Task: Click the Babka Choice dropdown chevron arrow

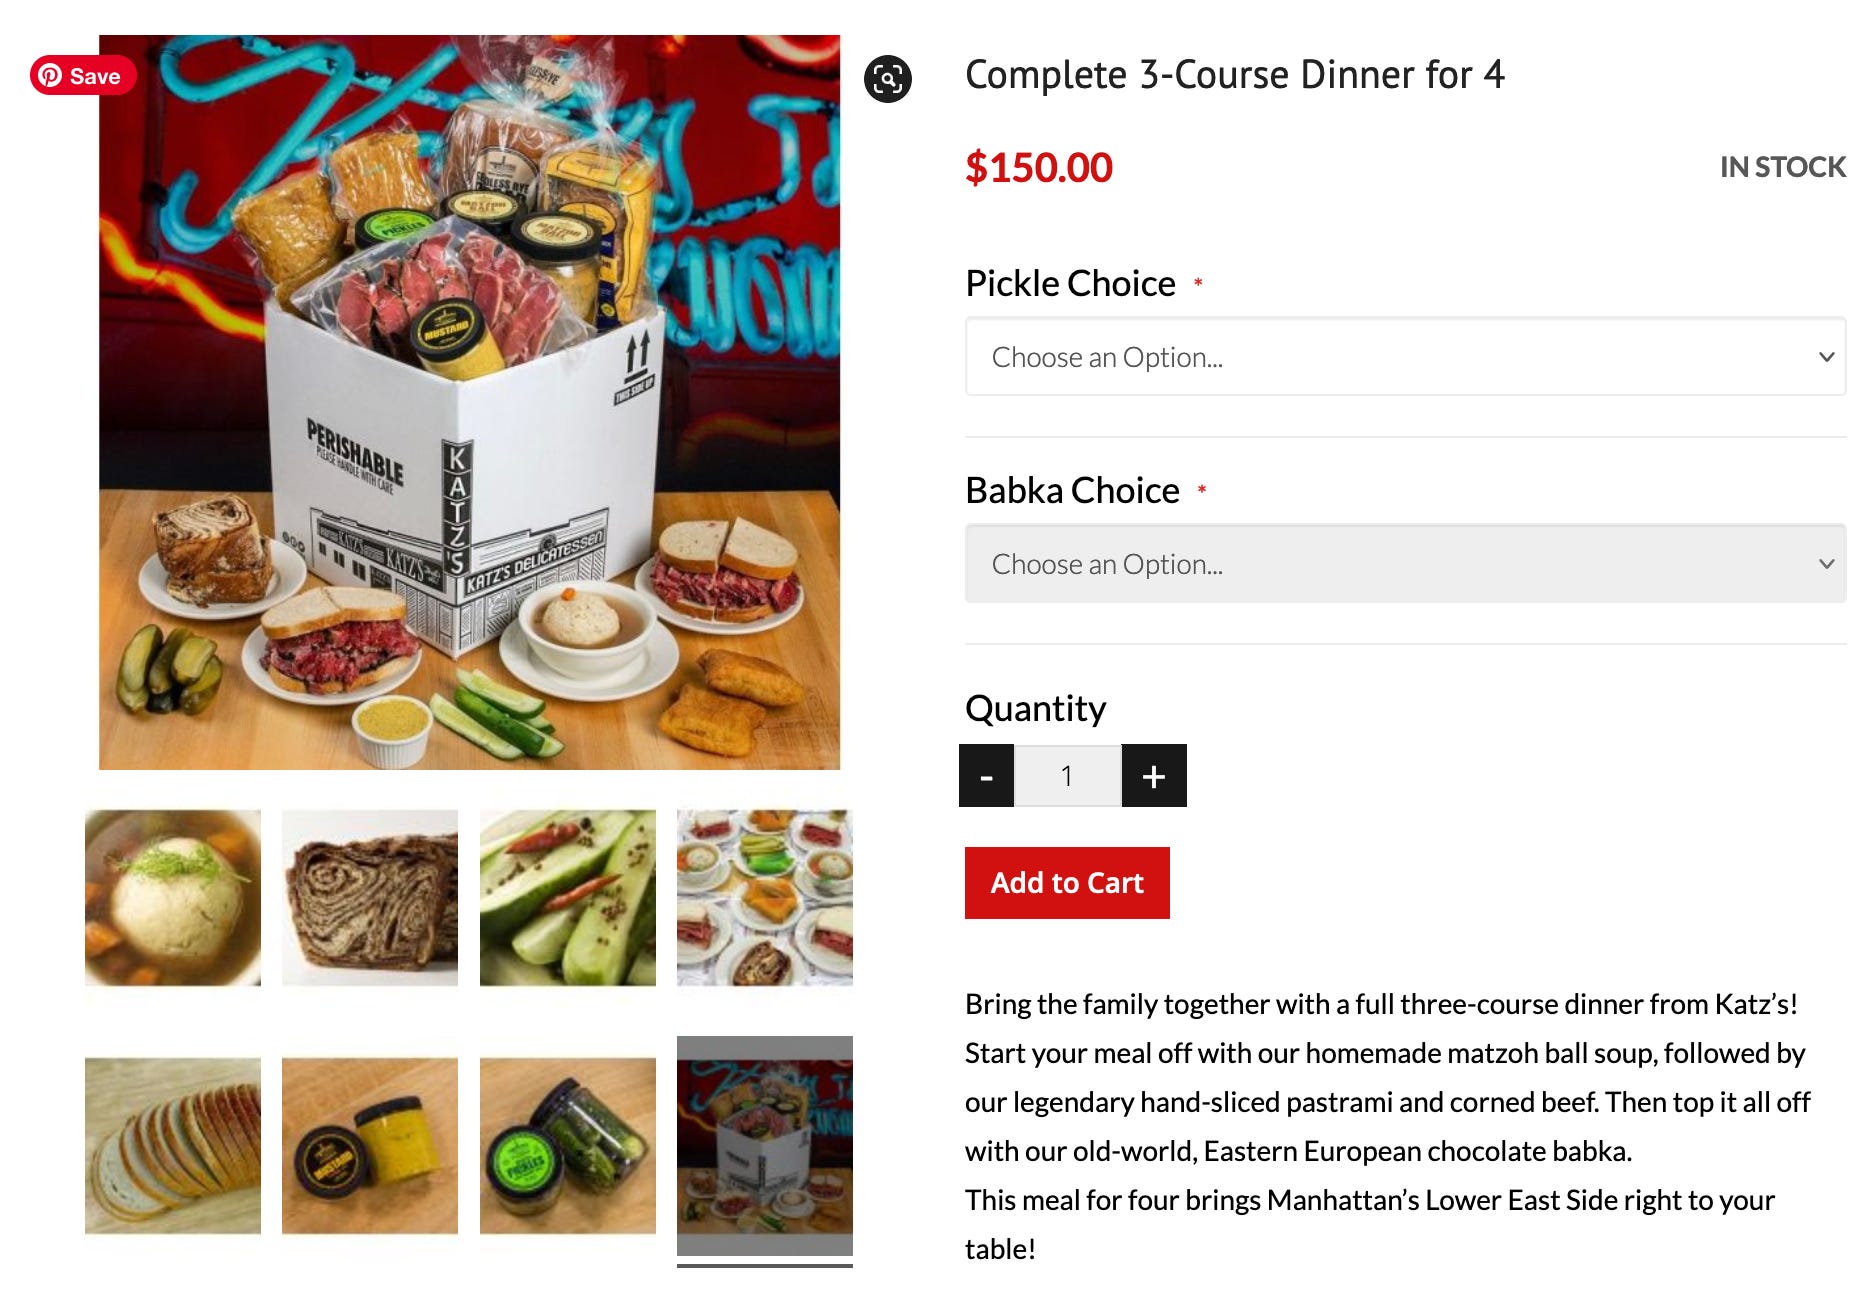Action: click(1826, 564)
